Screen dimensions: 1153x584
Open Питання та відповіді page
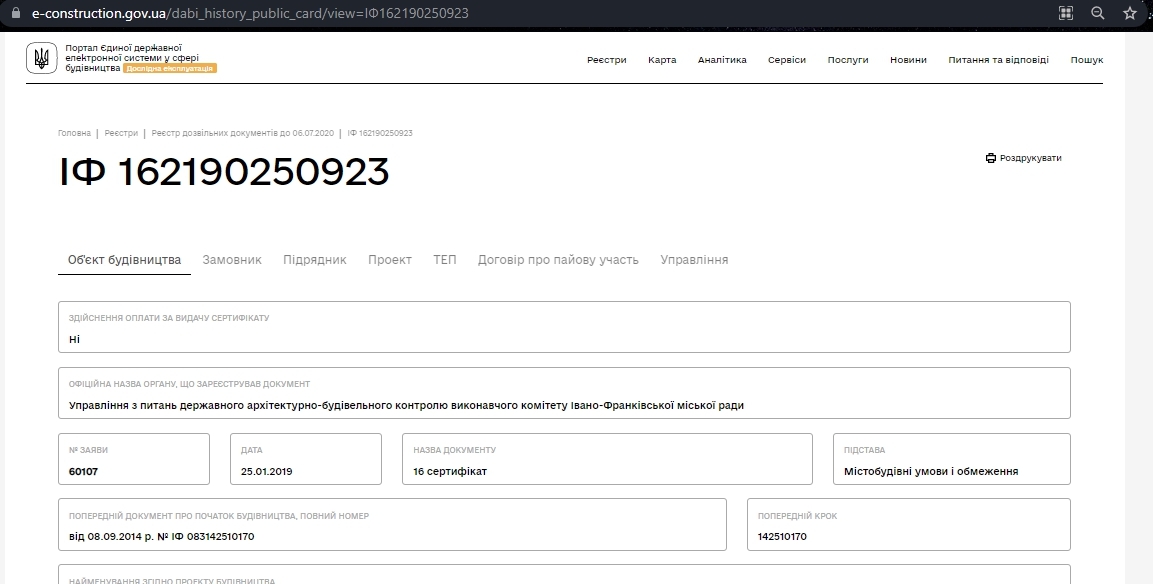pos(999,60)
